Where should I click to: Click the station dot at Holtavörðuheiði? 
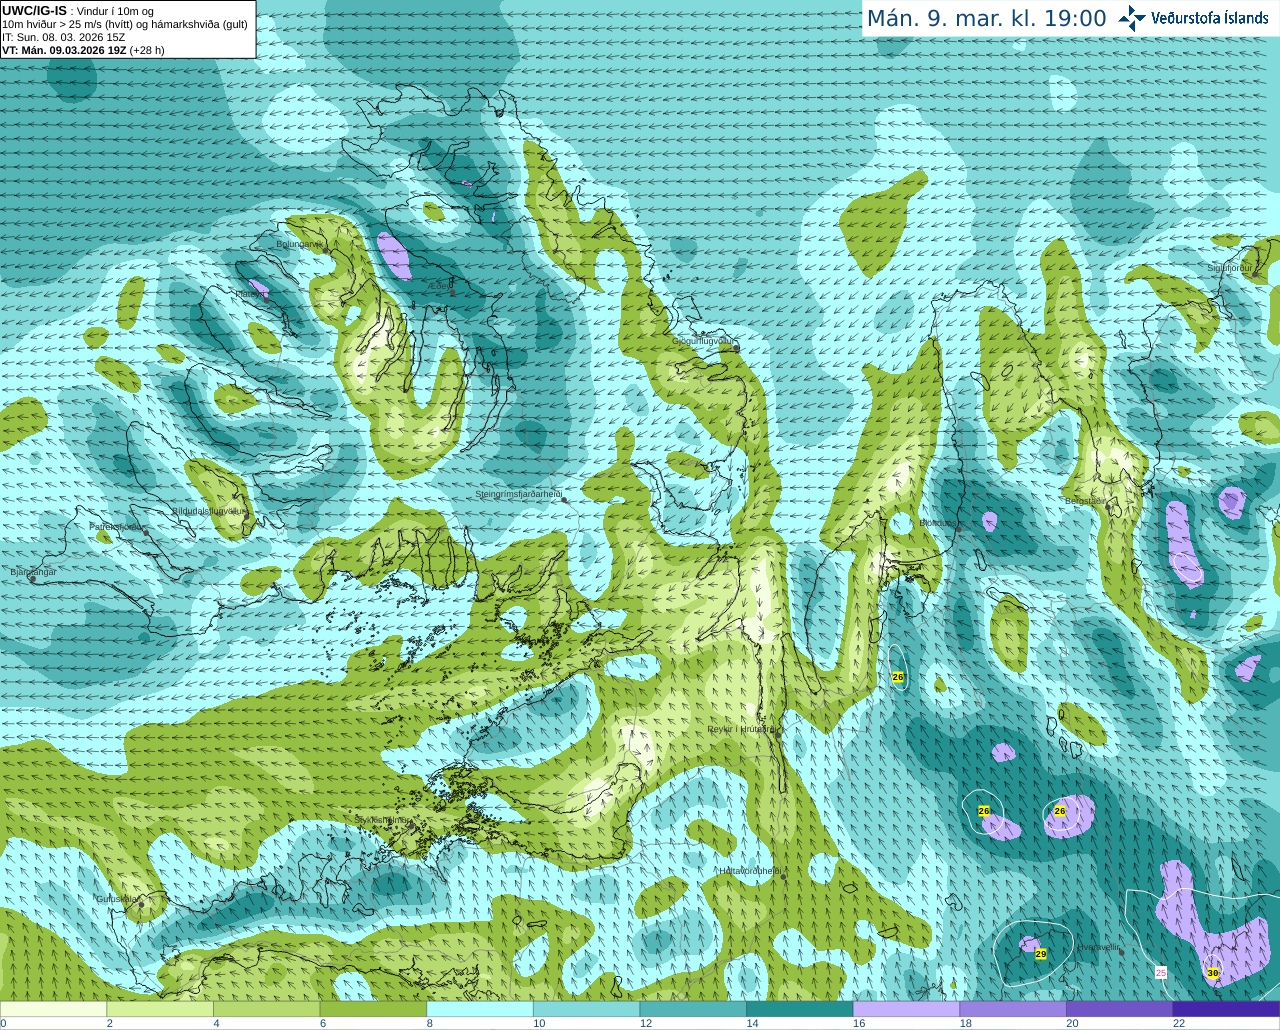783,877
